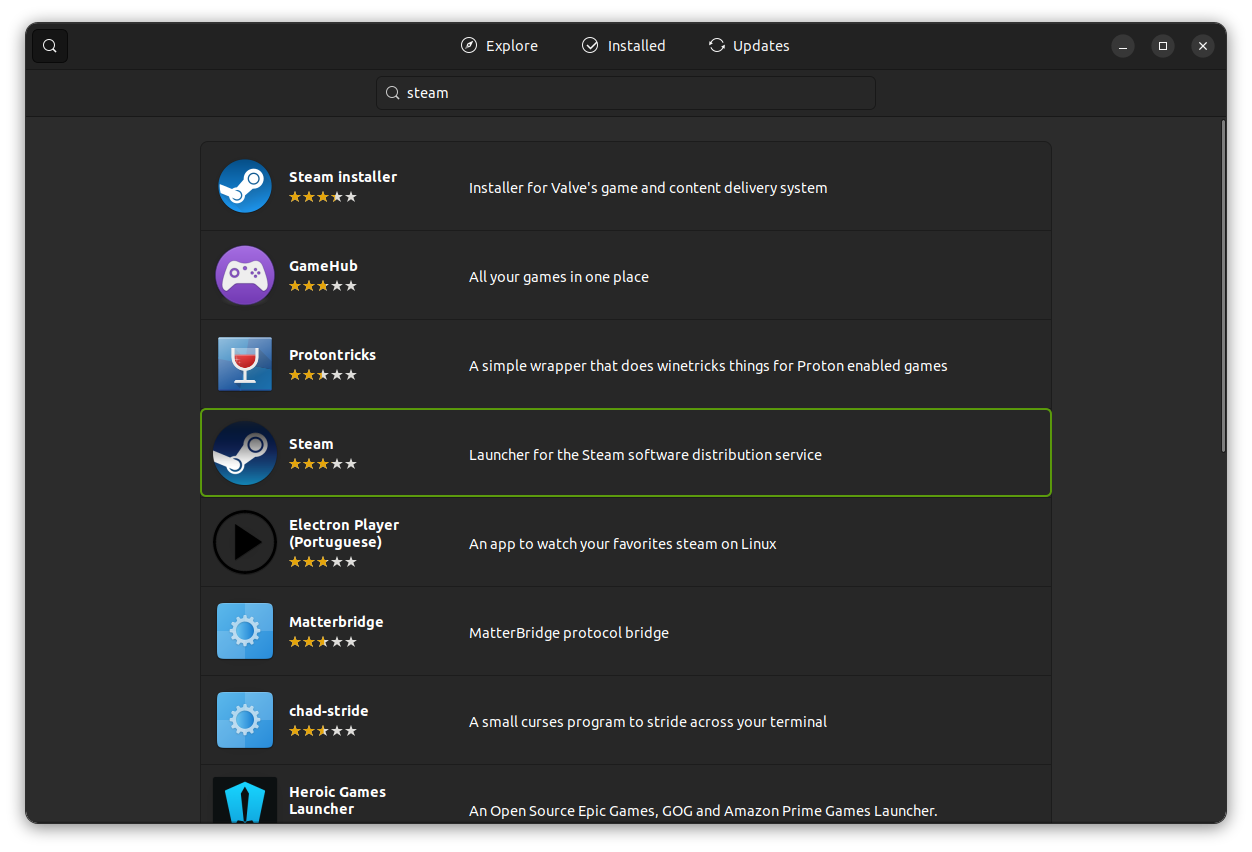This screenshot has width=1252, height=852.
Task: Click the Steam launcher icon
Action: 245,453
